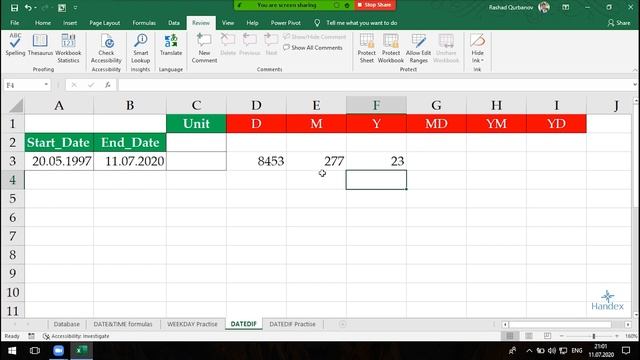Screen dimensions: 640x360
Task: Insert a New Comment
Action: [x=204, y=48]
